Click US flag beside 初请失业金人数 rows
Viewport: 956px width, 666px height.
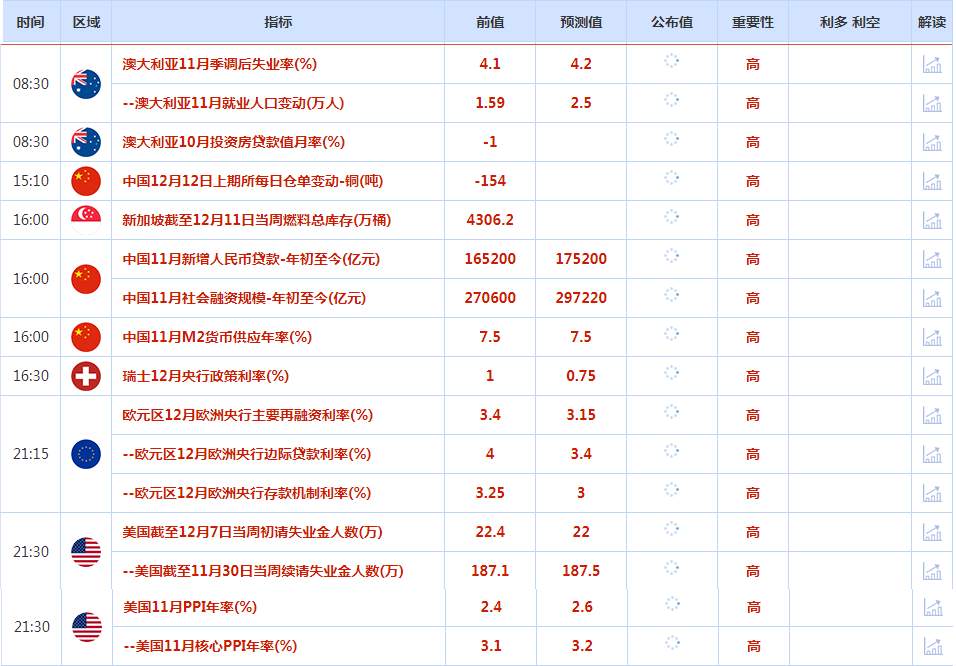86,552
